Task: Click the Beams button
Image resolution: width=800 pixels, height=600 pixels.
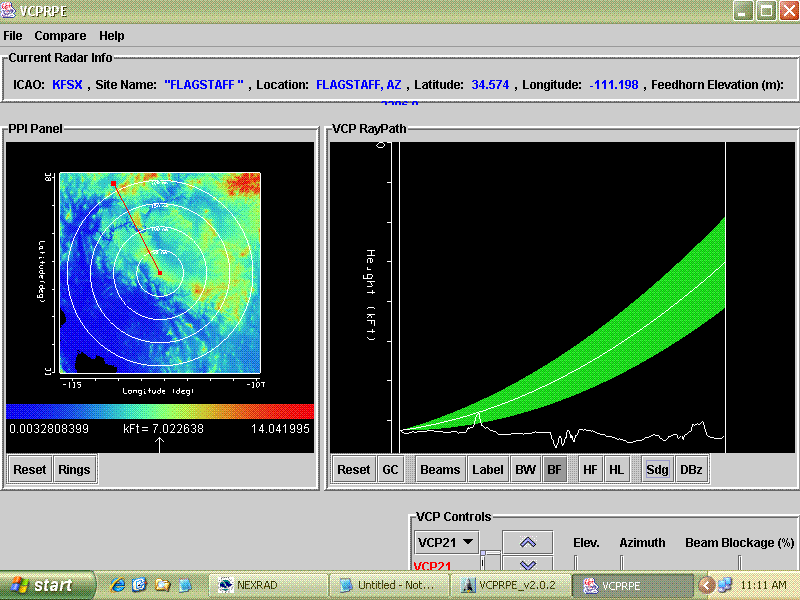Action: (440, 469)
